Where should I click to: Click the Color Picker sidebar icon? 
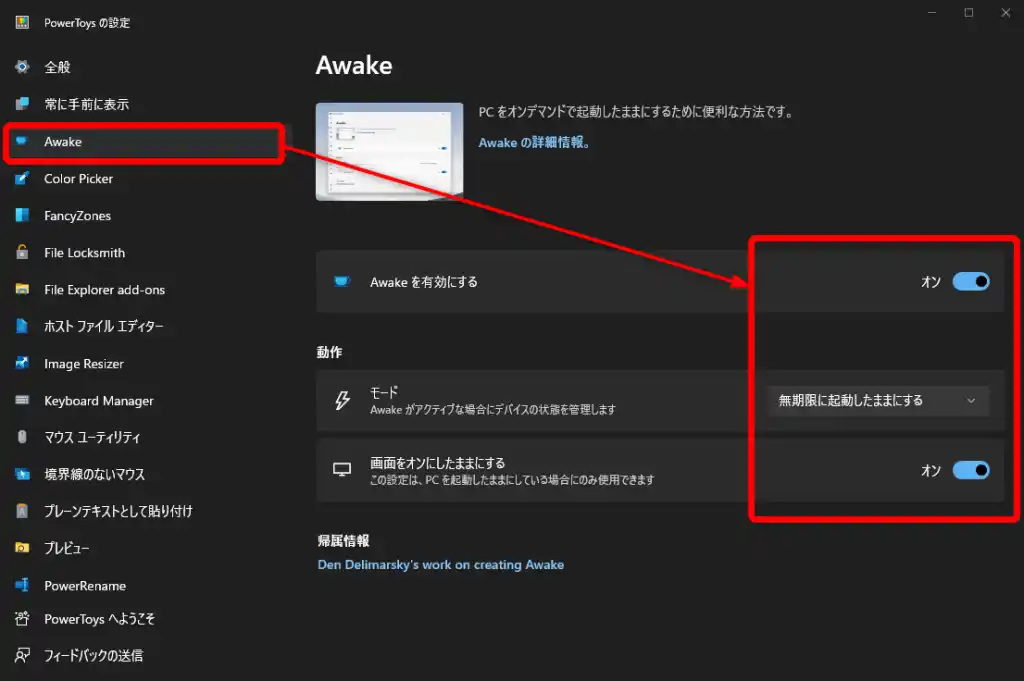[22, 179]
